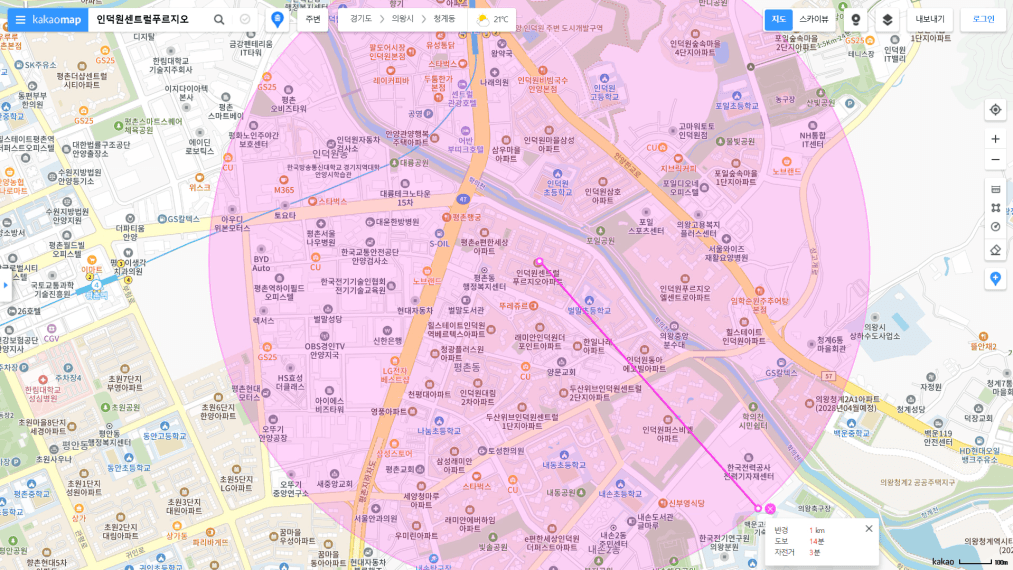Open the kakaomap hamburger menu

20,19
